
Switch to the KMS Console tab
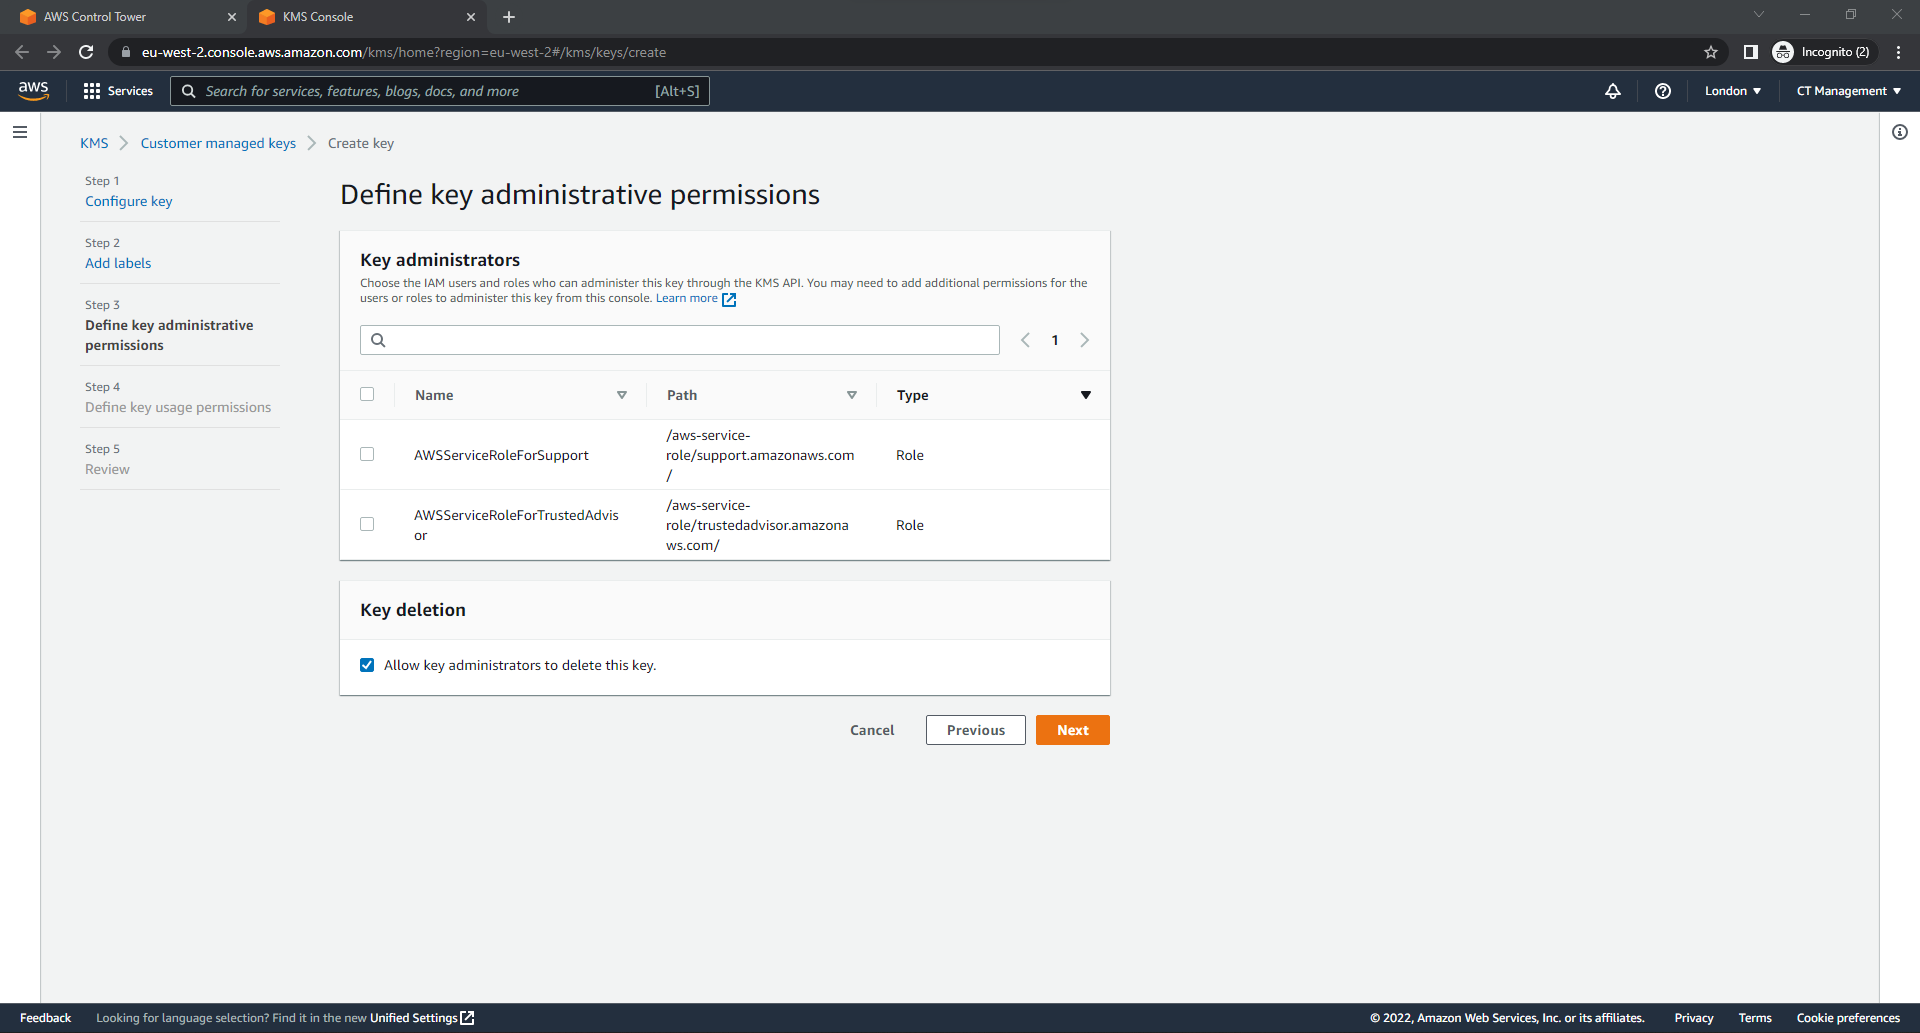tap(366, 17)
